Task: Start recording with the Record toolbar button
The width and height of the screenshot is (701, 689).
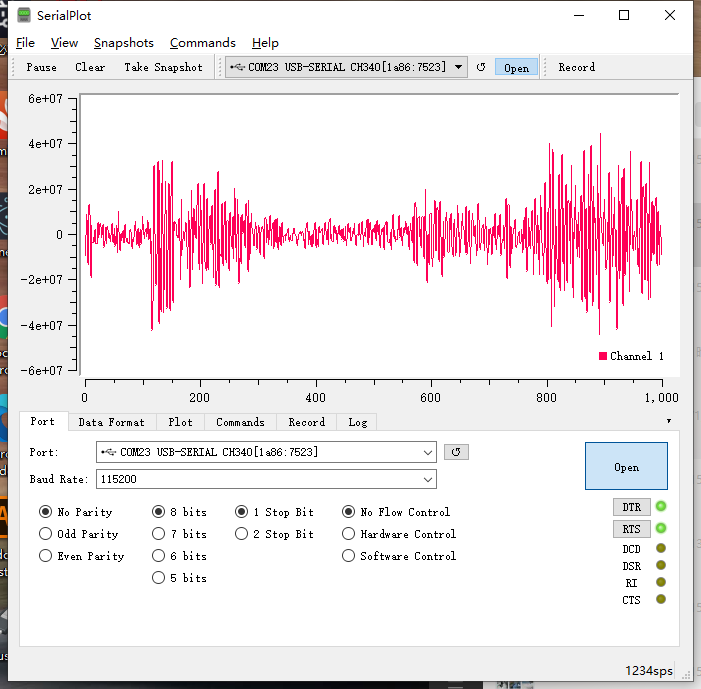Action: [576, 67]
